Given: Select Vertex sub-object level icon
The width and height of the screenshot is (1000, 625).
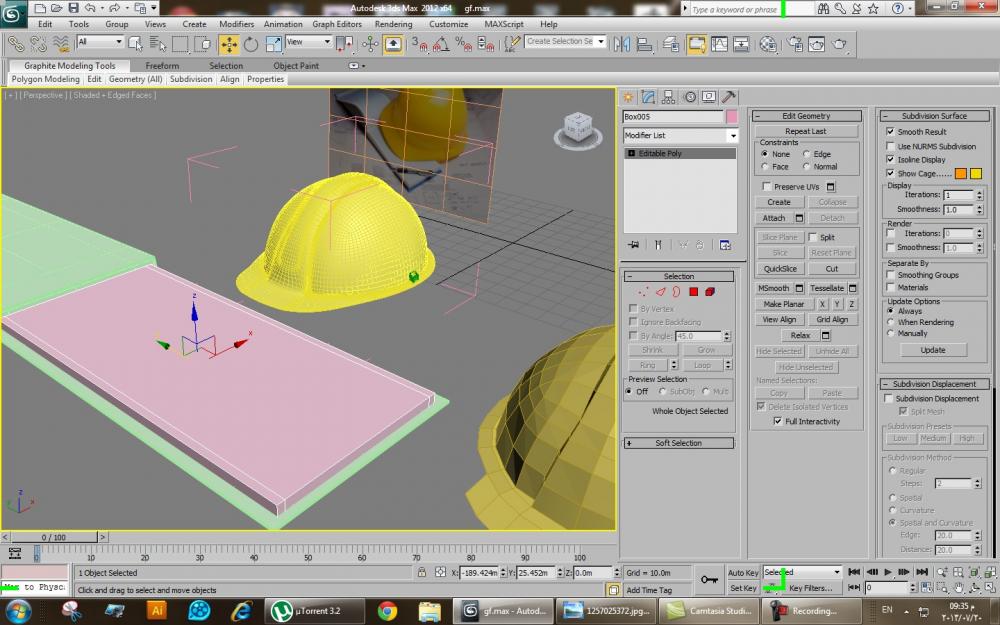Looking at the screenshot, I should 642,292.
